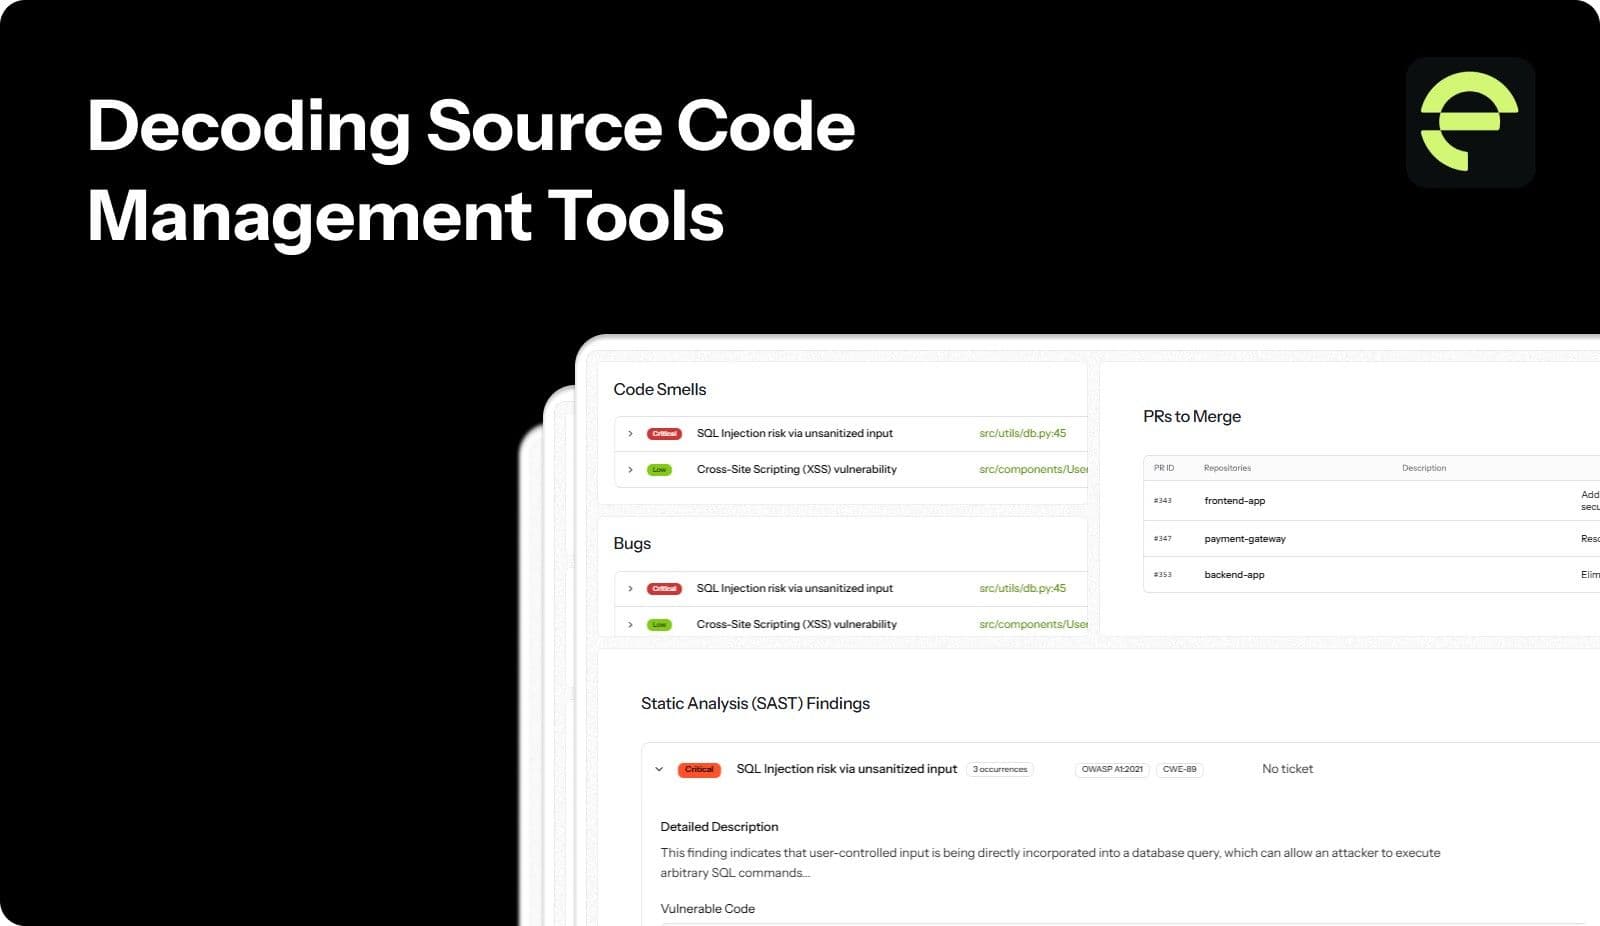This screenshot has height=926, width=1600.
Task: Expand Cross-Site Scripting row under Bugs
Action: click(x=630, y=625)
